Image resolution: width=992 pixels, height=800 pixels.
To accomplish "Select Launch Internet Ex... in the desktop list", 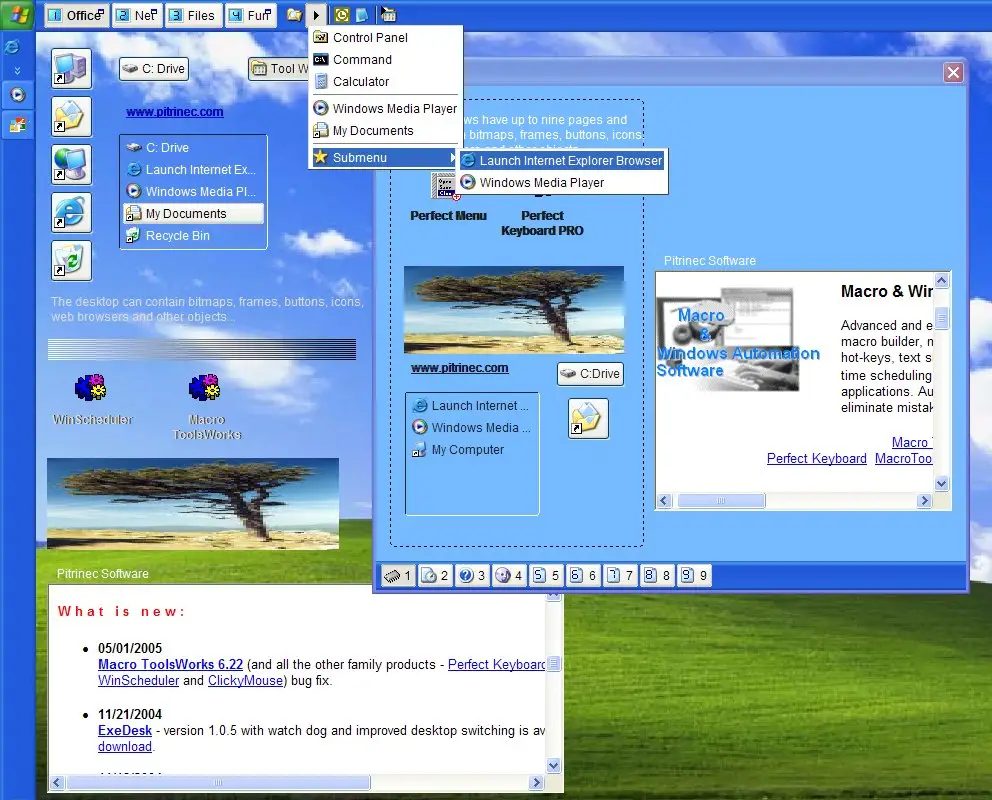I will click(x=194, y=169).
